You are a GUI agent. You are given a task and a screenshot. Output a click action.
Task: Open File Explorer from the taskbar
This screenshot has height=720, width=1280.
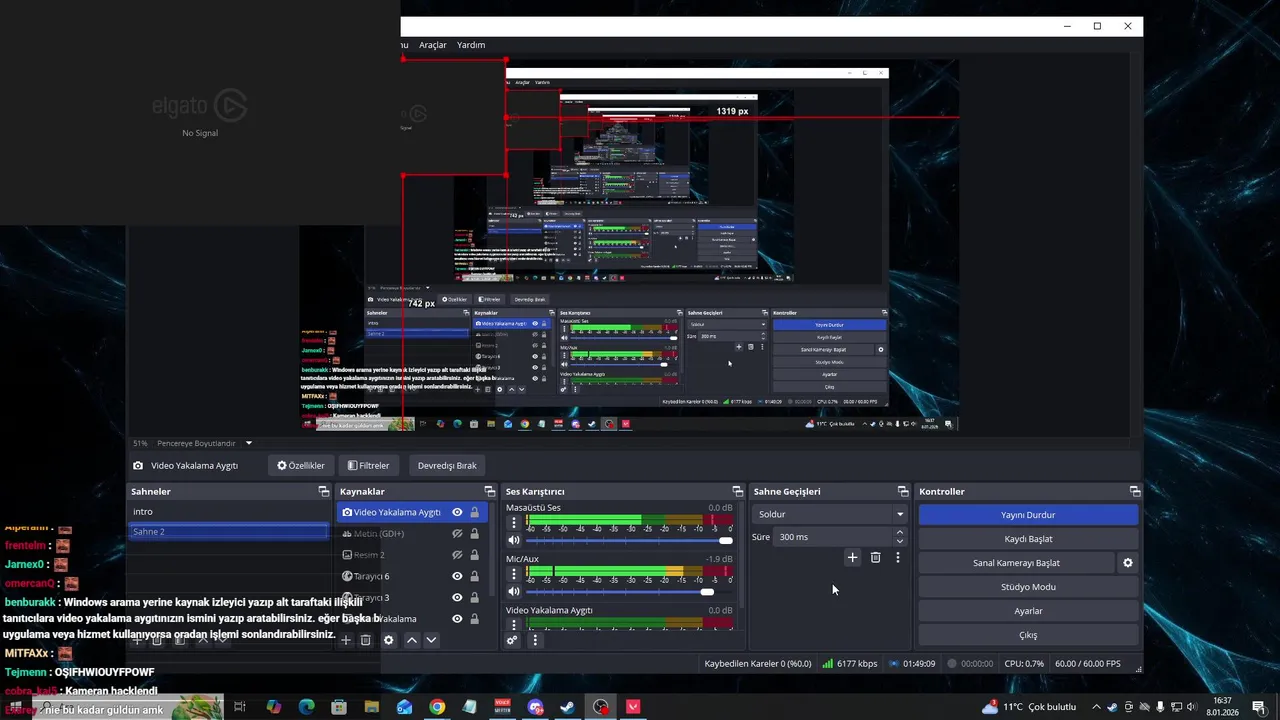[x=372, y=707]
